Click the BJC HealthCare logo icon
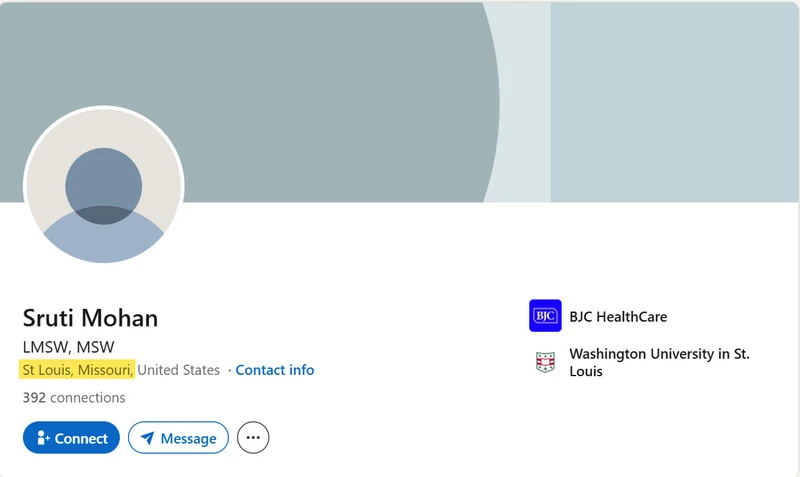Viewport: 800px width, 477px height. click(x=545, y=316)
